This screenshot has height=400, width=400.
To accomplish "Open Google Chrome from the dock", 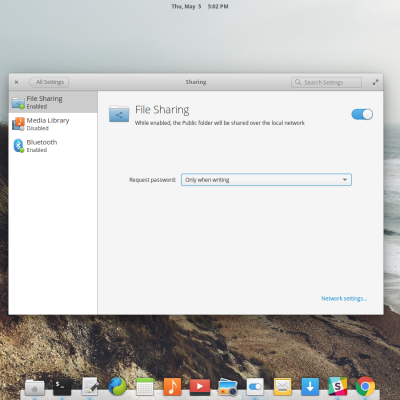I will pyautogui.click(x=365, y=387).
